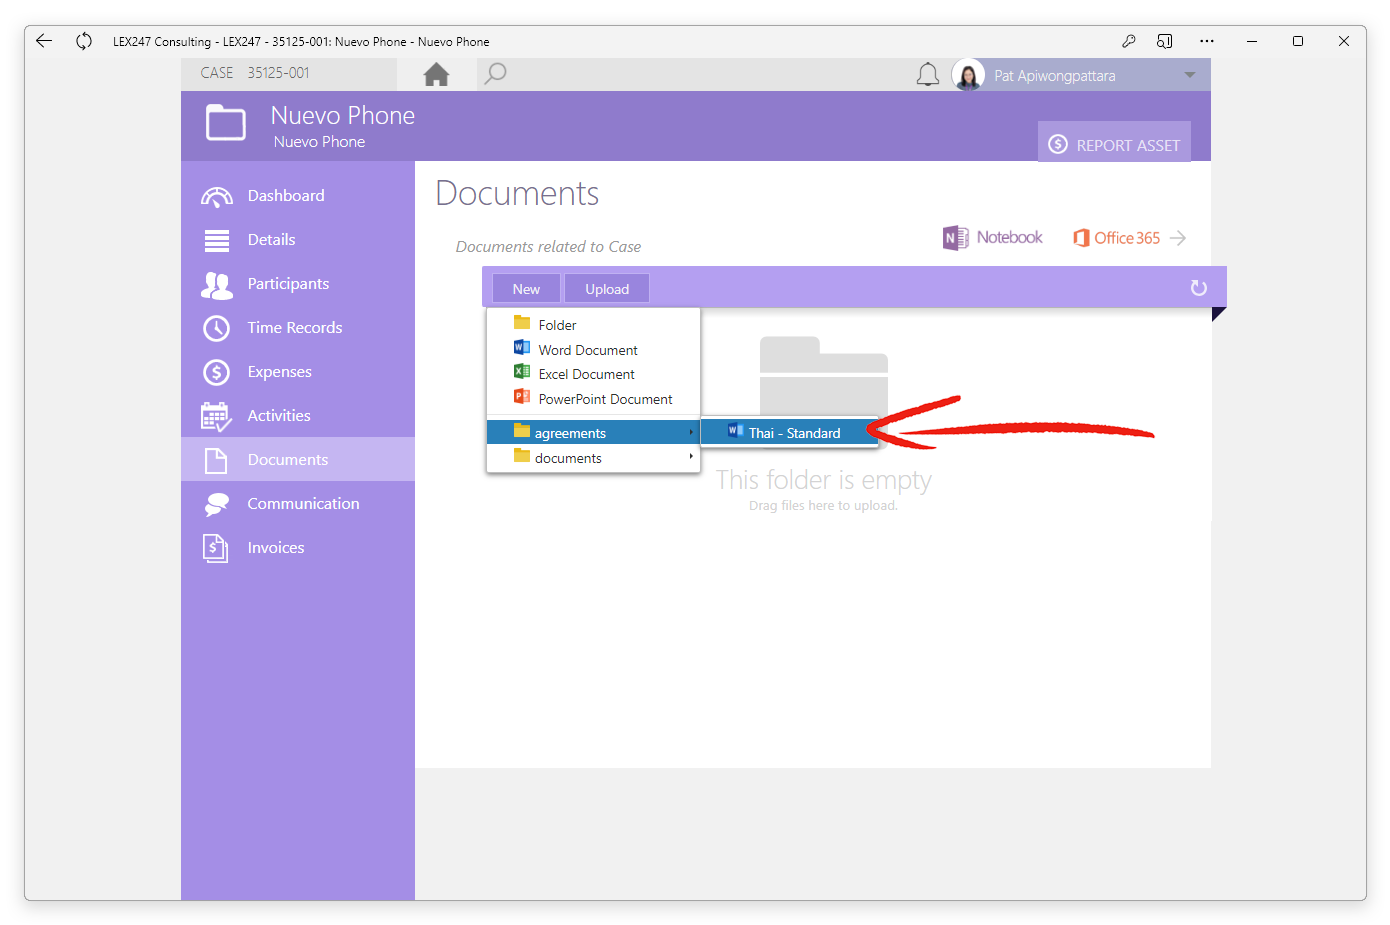Click the search magnifier icon

[495, 74]
